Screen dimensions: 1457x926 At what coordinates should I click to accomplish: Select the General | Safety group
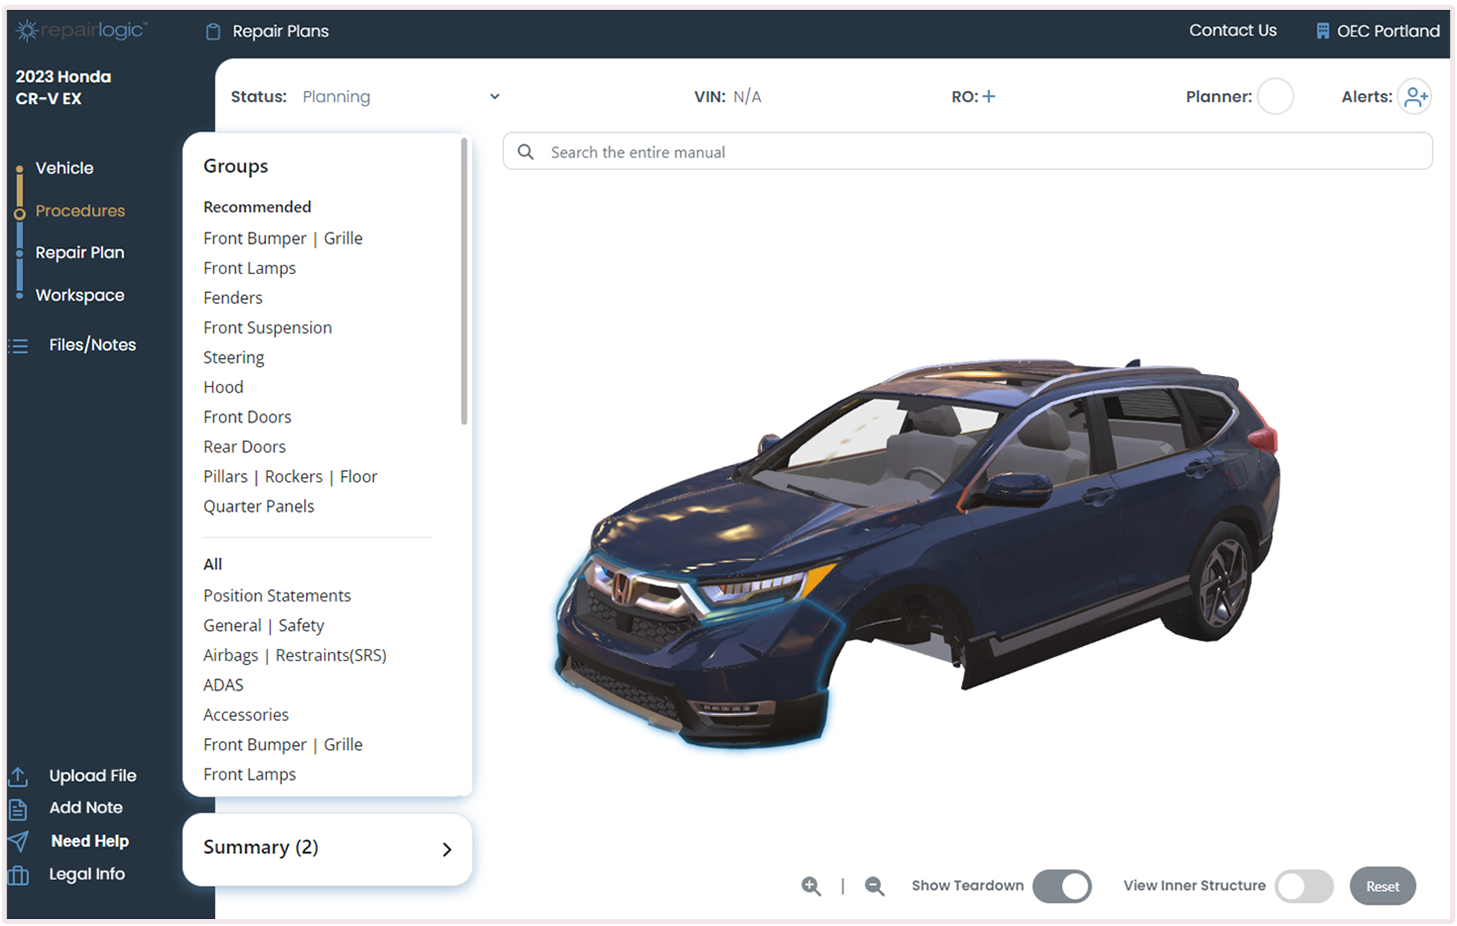click(x=264, y=626)
